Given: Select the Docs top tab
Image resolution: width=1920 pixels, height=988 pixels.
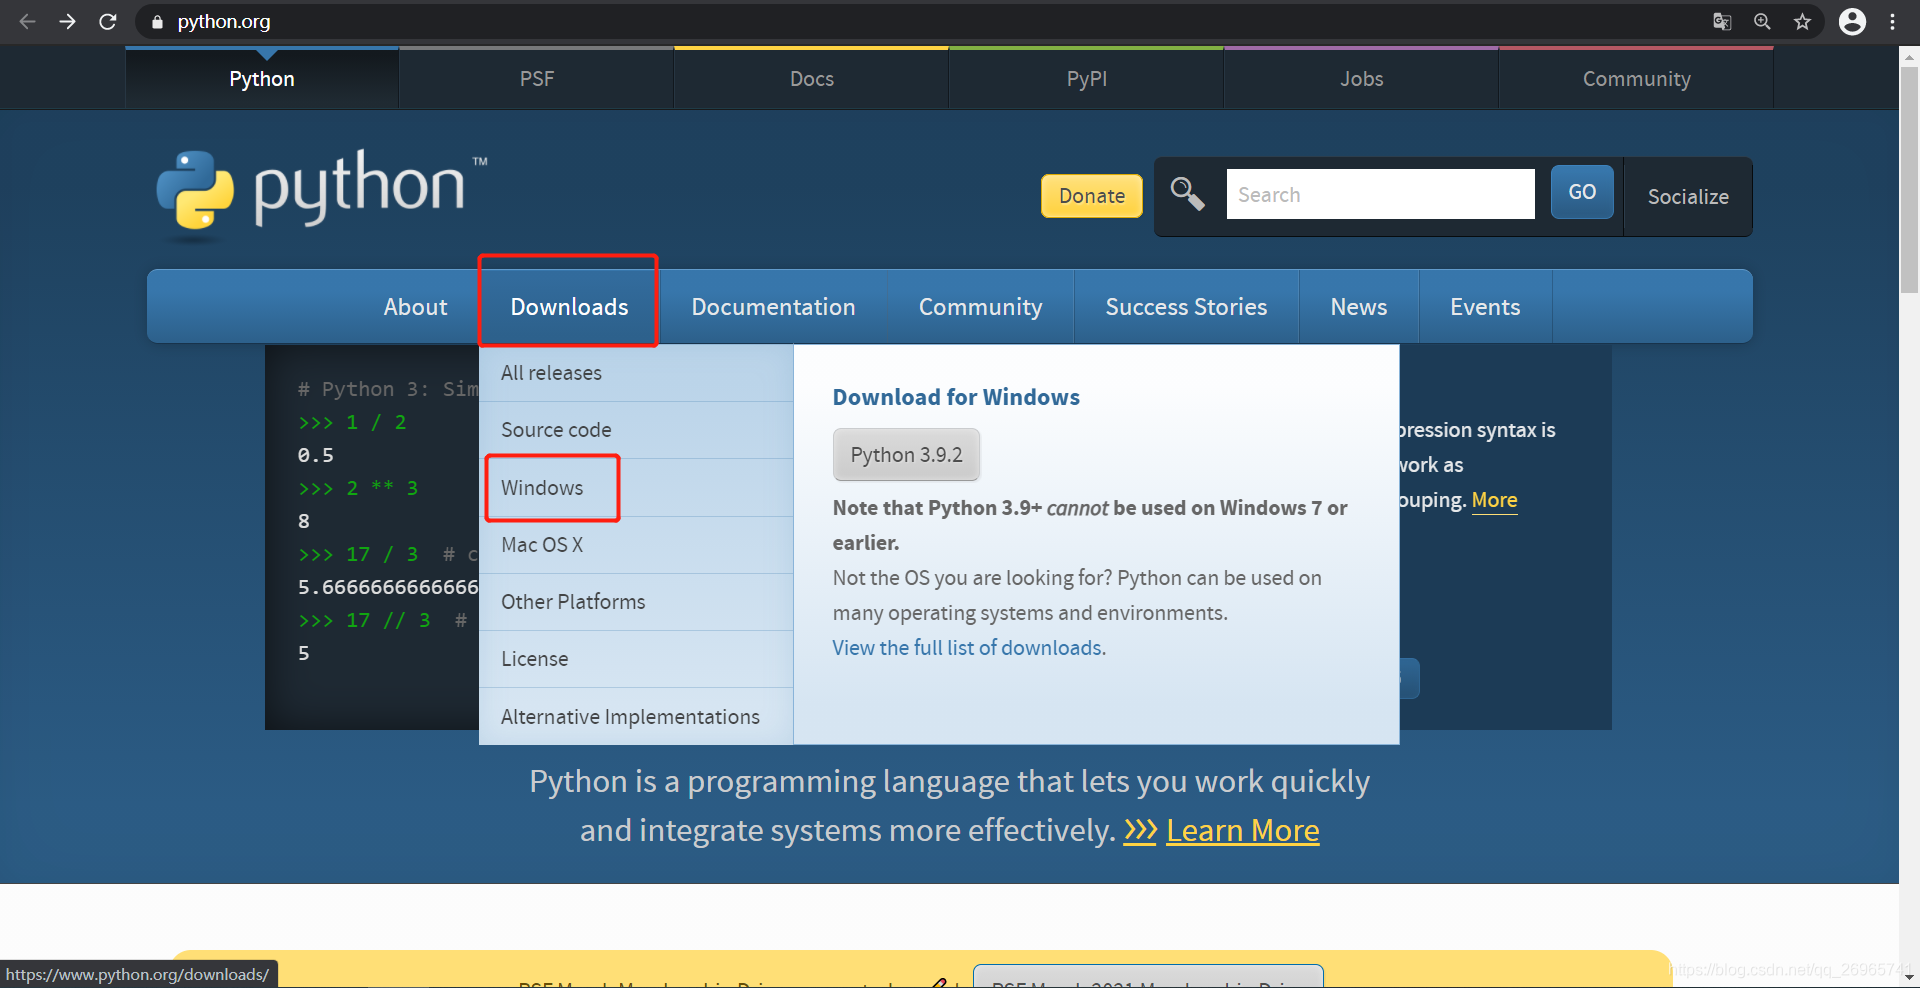Looking at the screenshot, I should point(812,79).
